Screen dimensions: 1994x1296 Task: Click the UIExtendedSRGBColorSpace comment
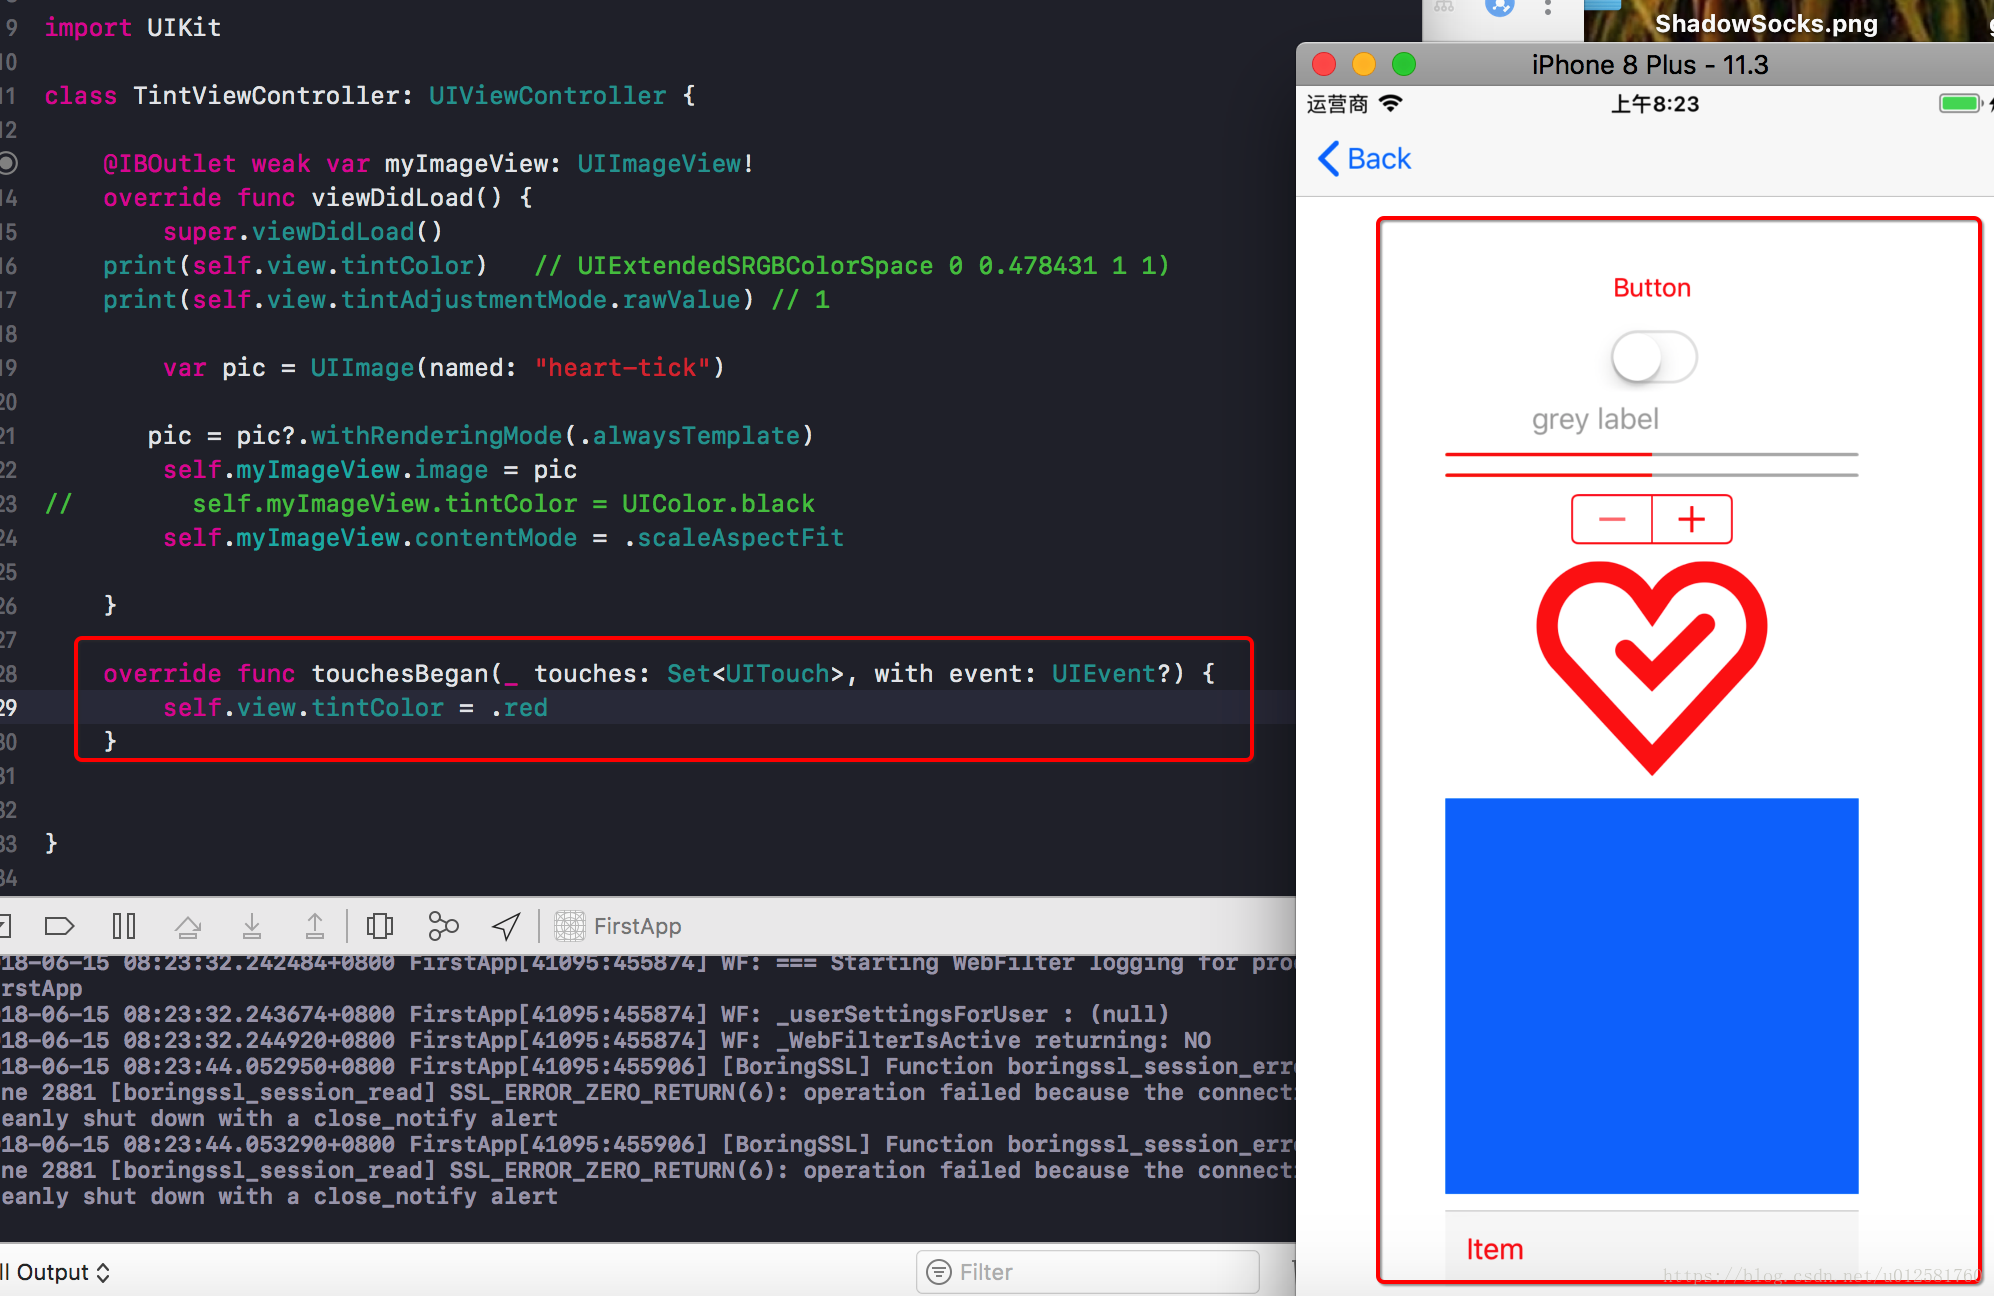[851, 266]
